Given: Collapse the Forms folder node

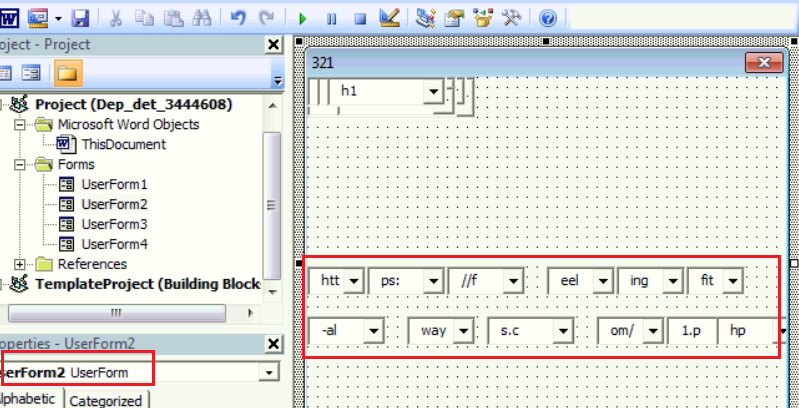Looking at the screenshot, I should coord(19,165).
